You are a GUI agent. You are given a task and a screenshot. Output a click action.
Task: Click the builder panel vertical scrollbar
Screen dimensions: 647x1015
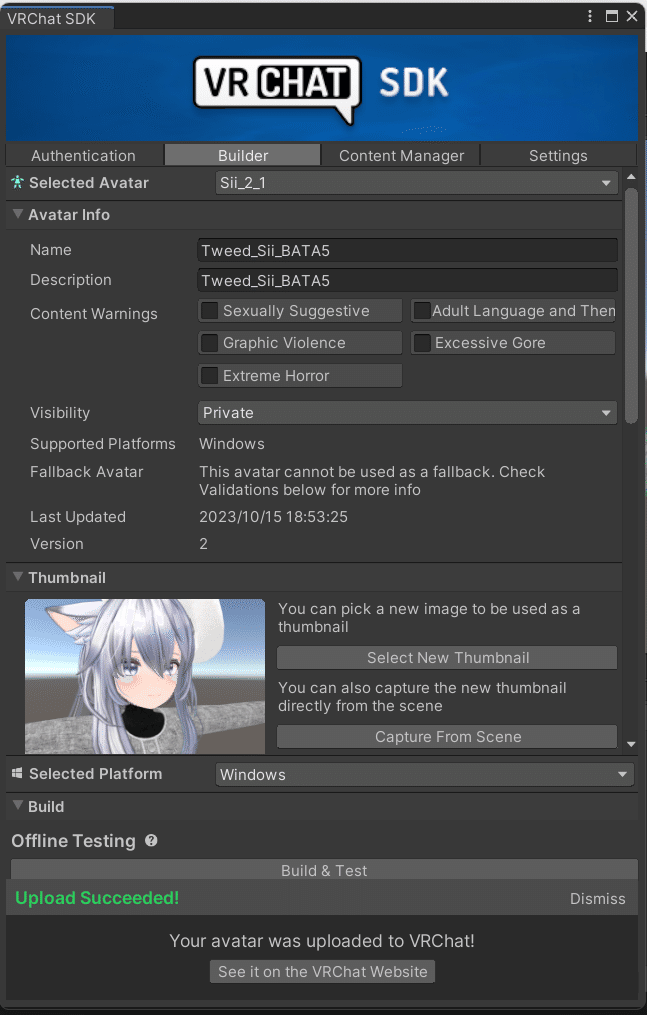pos(631,304)
